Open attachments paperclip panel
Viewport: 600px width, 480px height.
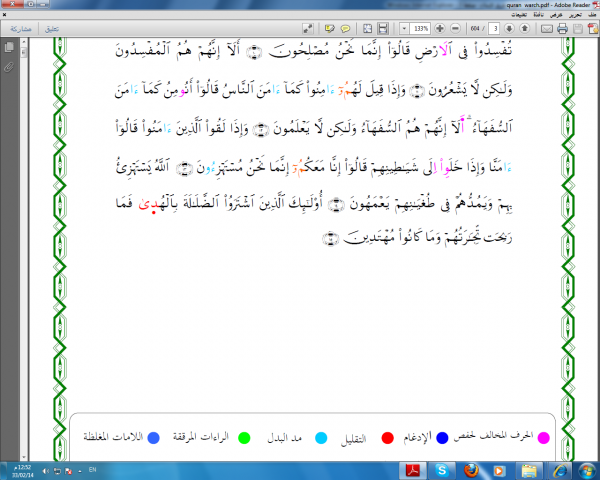point(9,68)
